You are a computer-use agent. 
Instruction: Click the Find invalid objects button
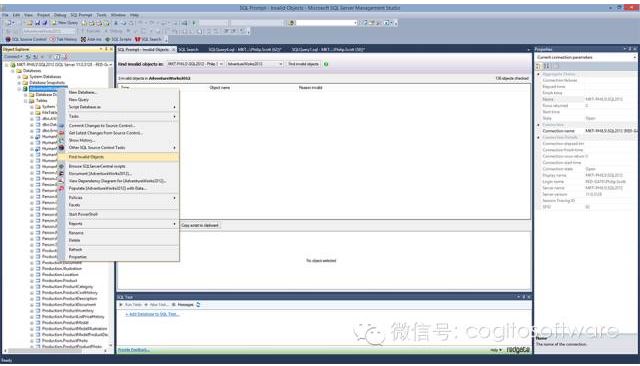coord(303,64)
